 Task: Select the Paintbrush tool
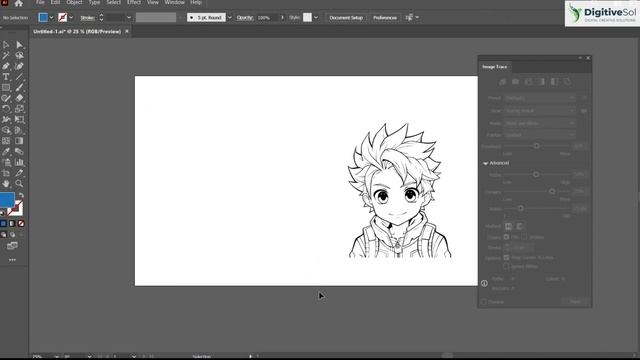click(19, 87)
